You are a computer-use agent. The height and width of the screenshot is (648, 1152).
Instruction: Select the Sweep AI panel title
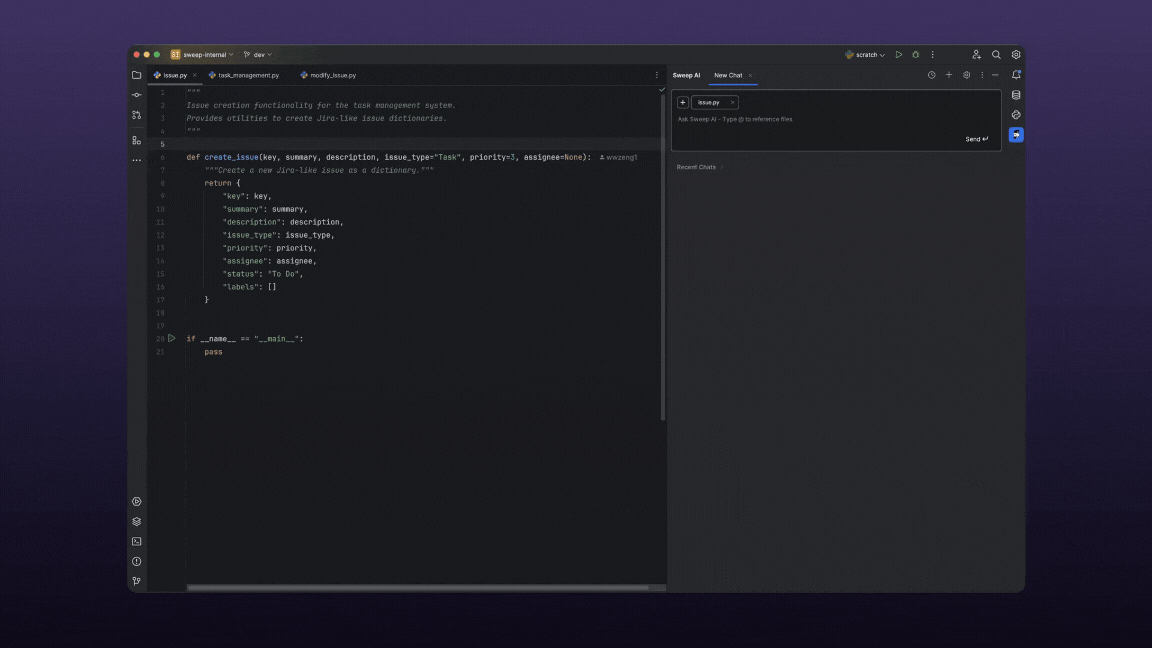(686, 75)
